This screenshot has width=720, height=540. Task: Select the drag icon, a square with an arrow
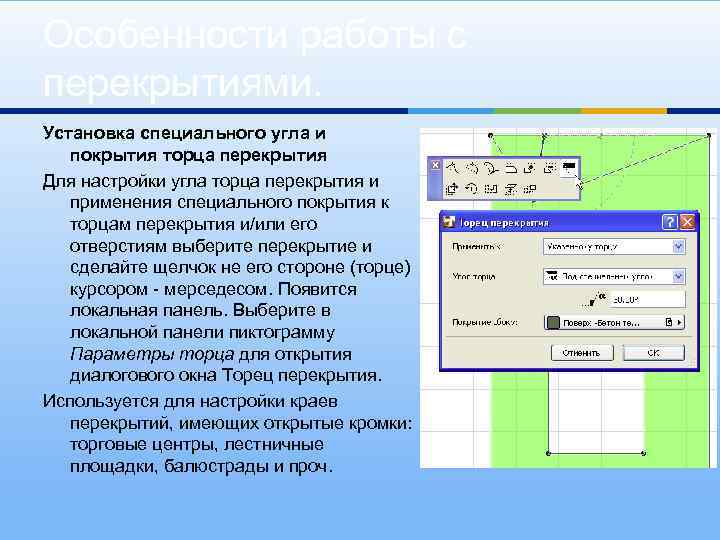click(453, 188)
